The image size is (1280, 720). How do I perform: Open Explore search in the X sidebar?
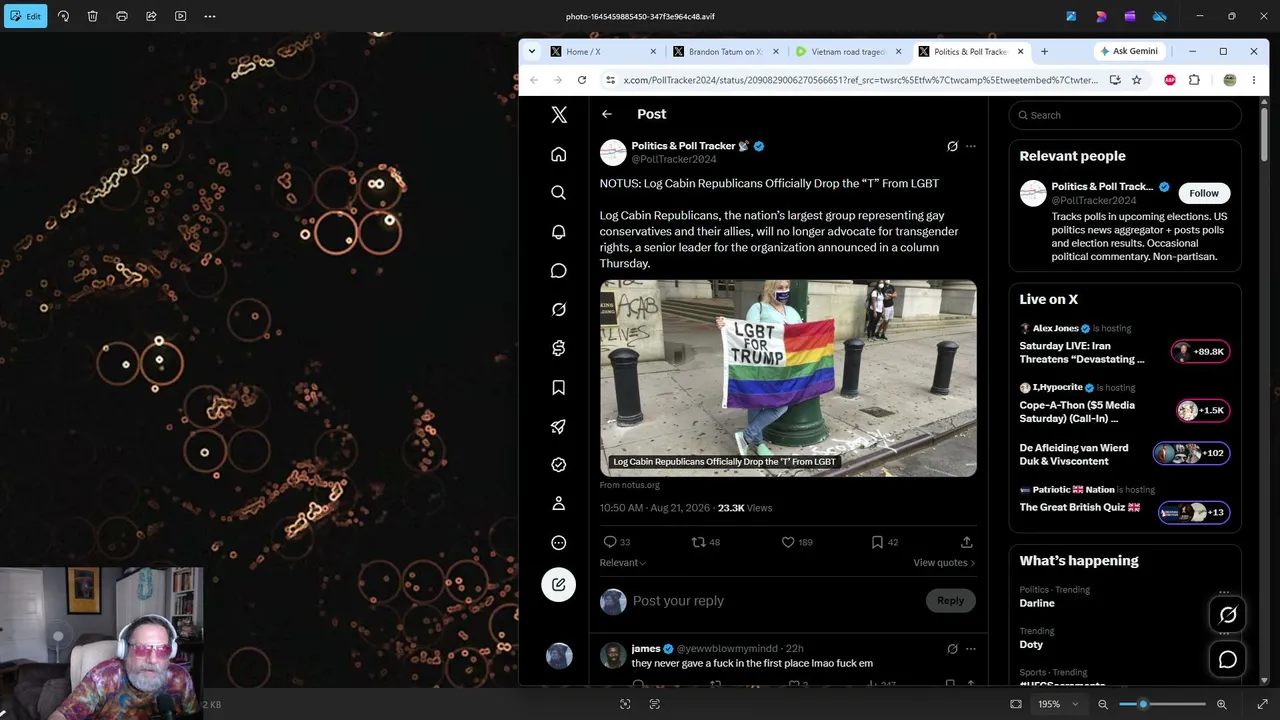click(x=559, y=193)
